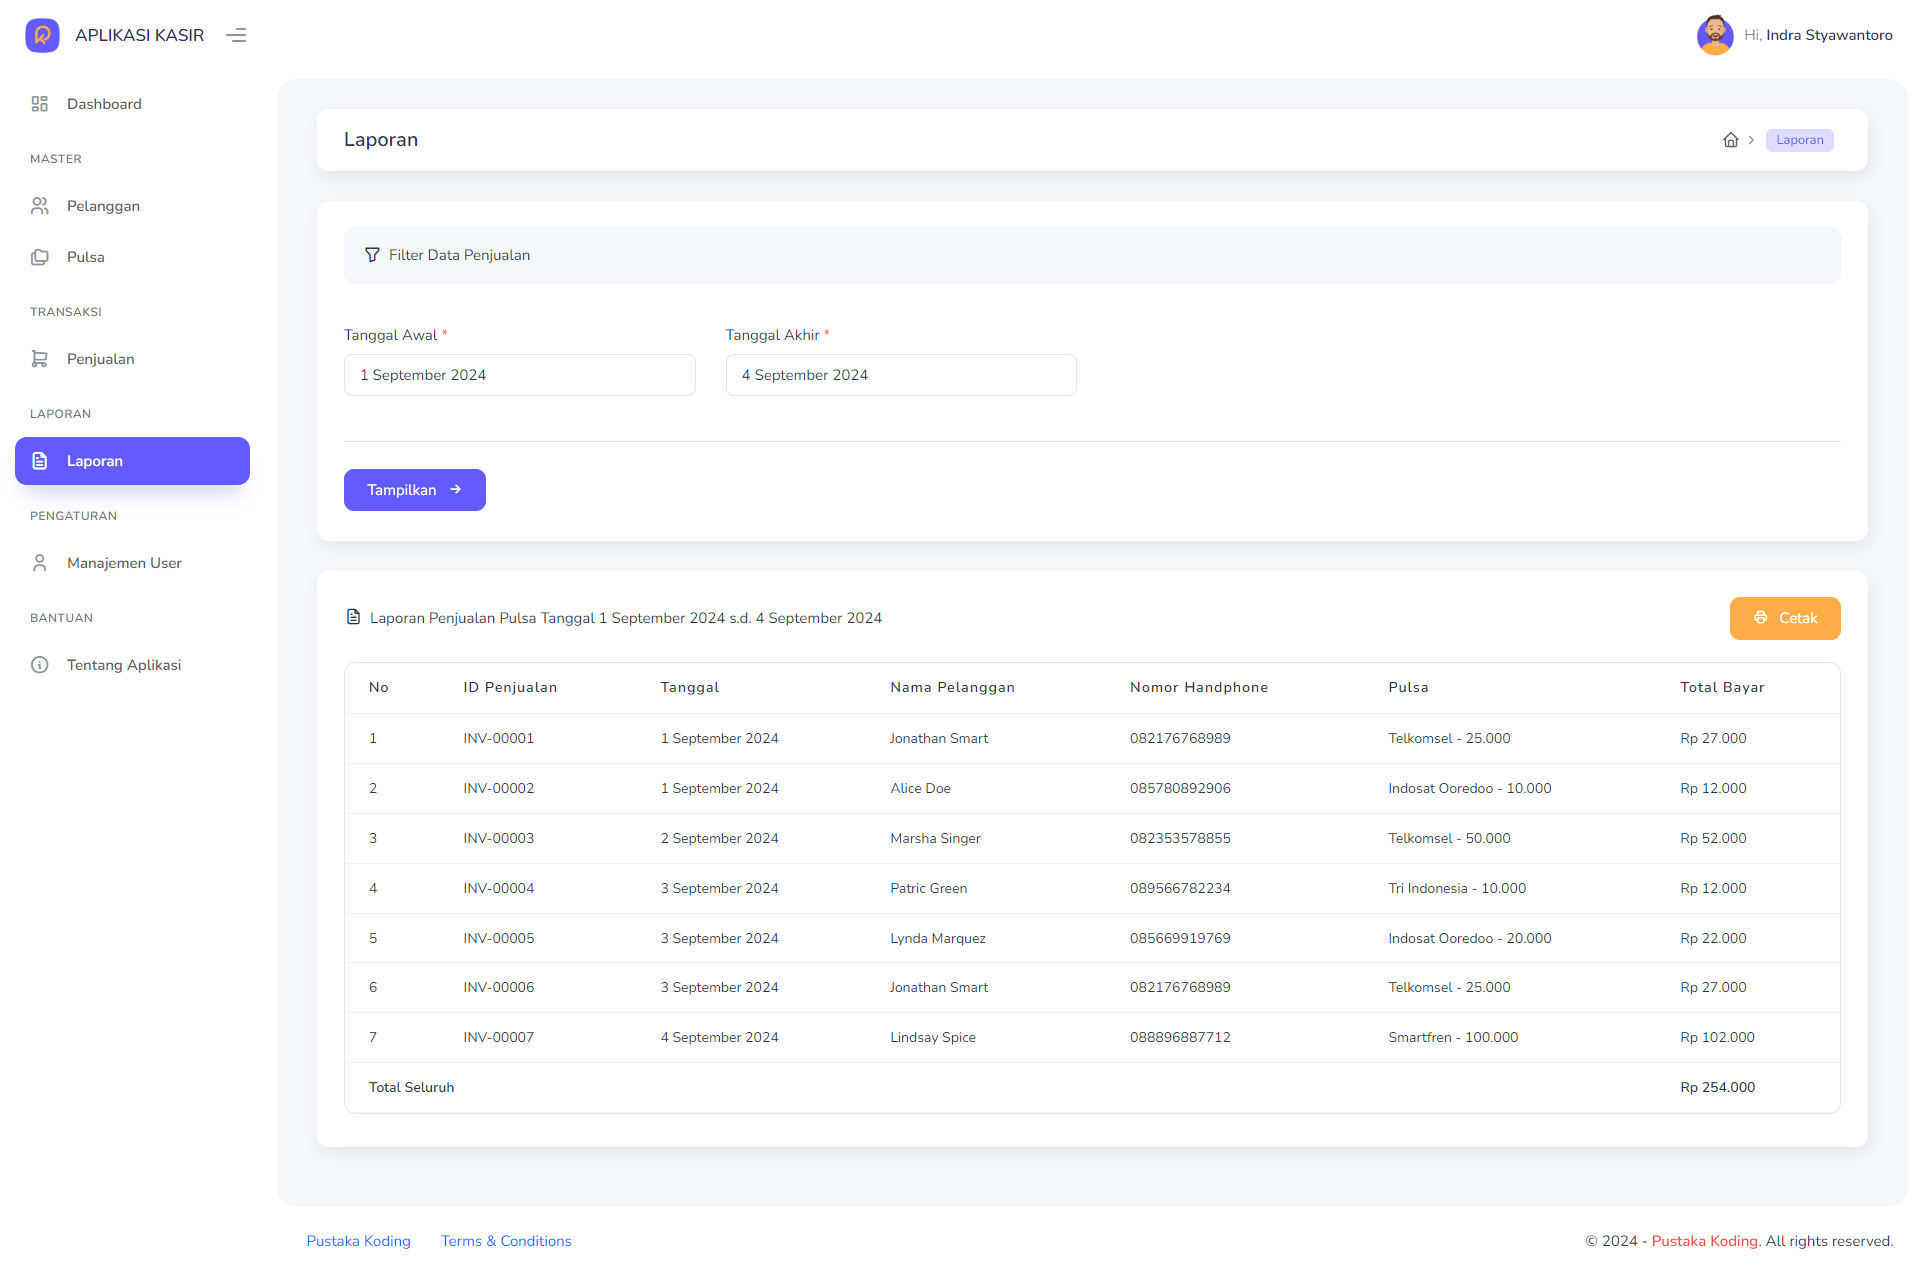Viewport: 1920px width, 1276px height.
Task: Select the Pelanggan people icon
Action: [40, 205]
